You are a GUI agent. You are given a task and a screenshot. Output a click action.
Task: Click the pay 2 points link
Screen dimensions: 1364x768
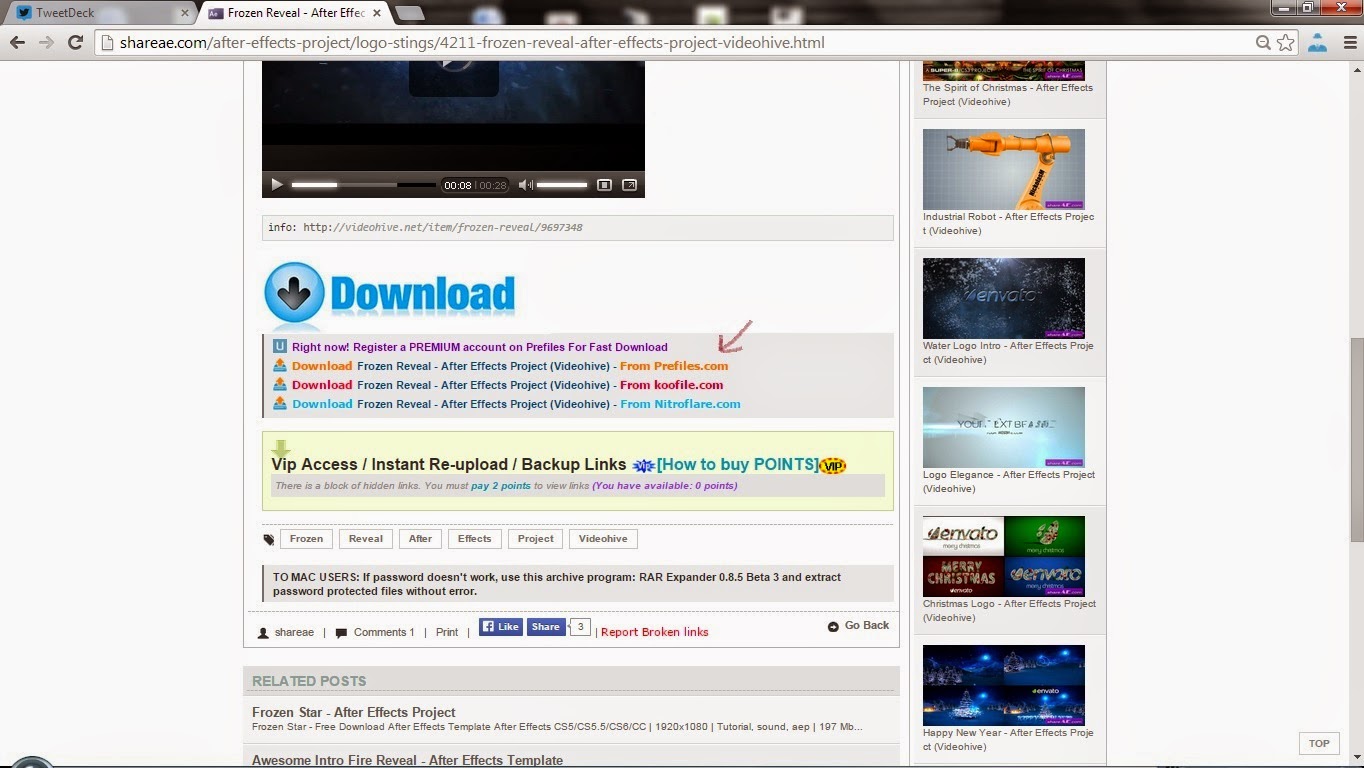click(x=501, y=486)
